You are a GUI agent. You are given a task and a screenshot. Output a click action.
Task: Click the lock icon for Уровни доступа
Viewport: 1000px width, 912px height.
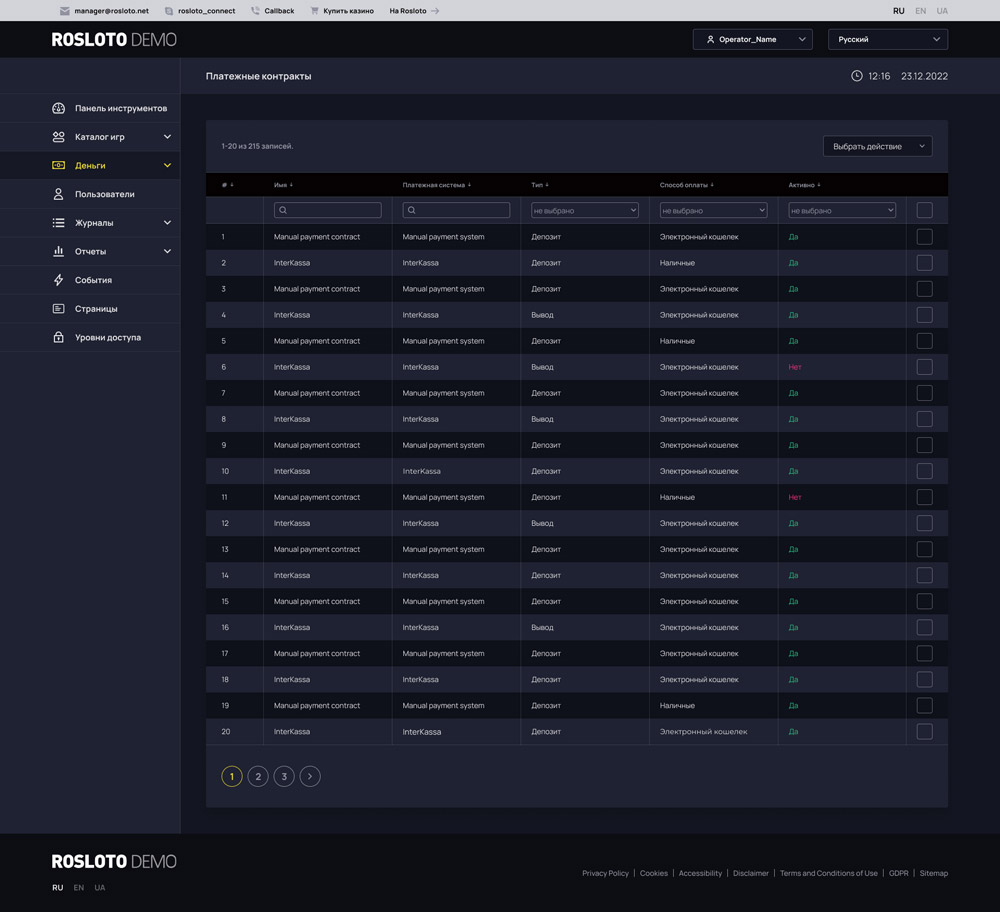pos(58,337)
